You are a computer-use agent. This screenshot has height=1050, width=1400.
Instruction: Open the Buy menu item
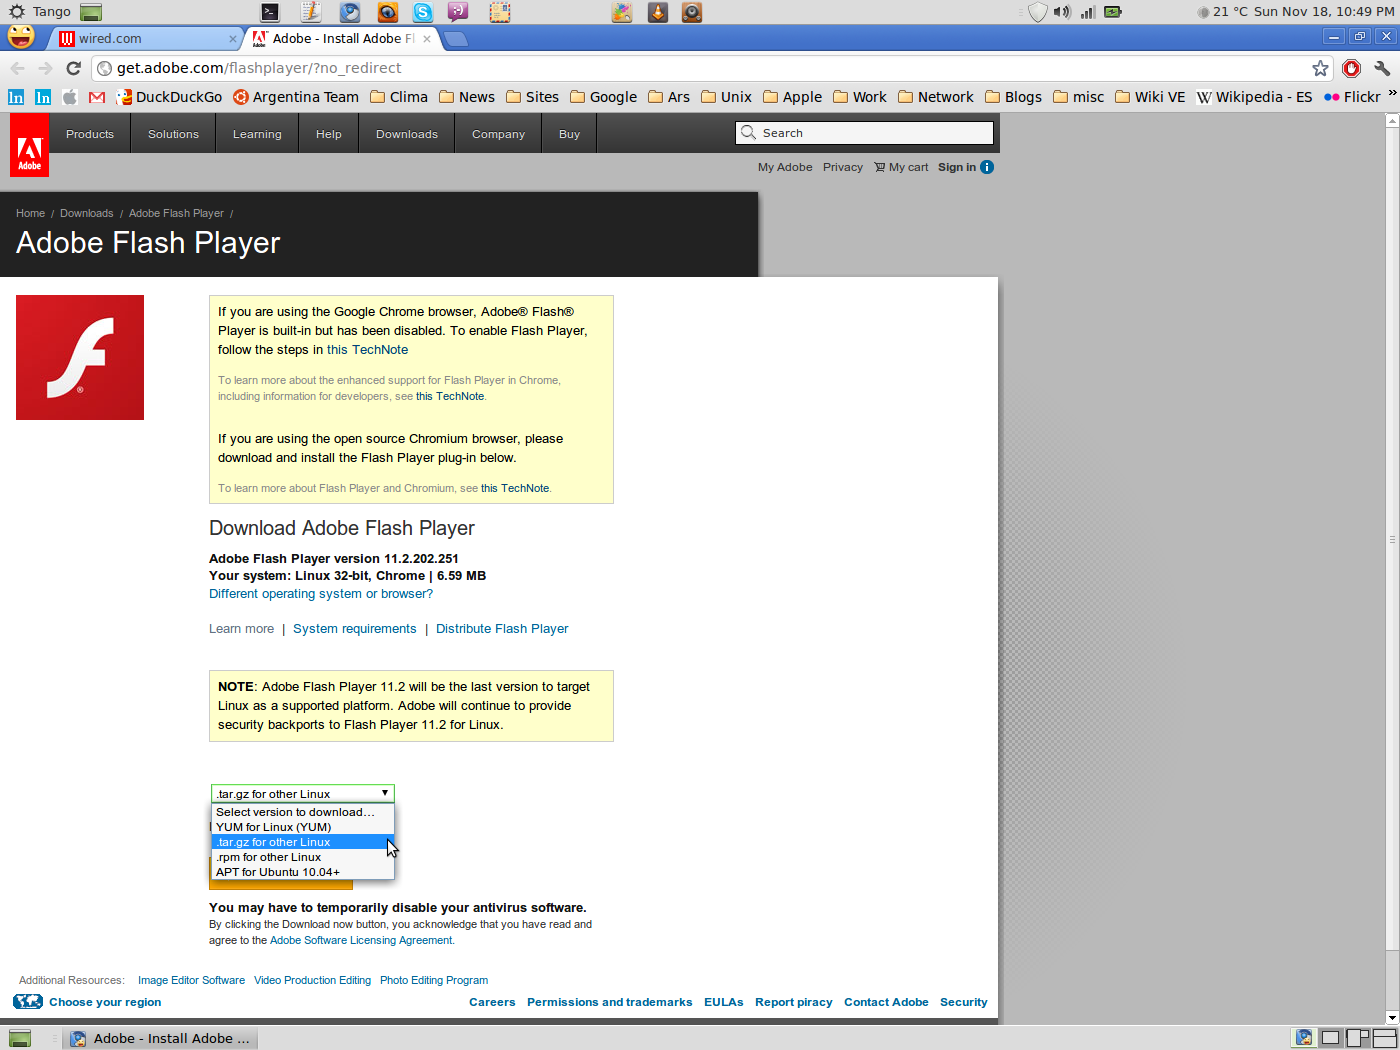[x=569, y=134]
